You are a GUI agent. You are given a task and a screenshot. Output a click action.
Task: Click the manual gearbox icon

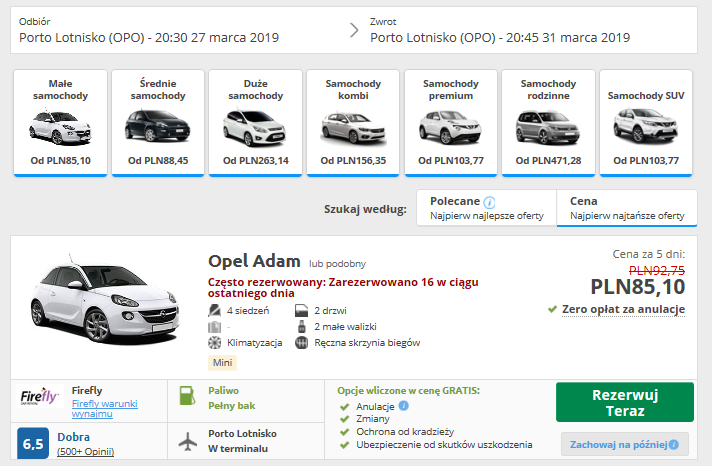click(302, 342)
